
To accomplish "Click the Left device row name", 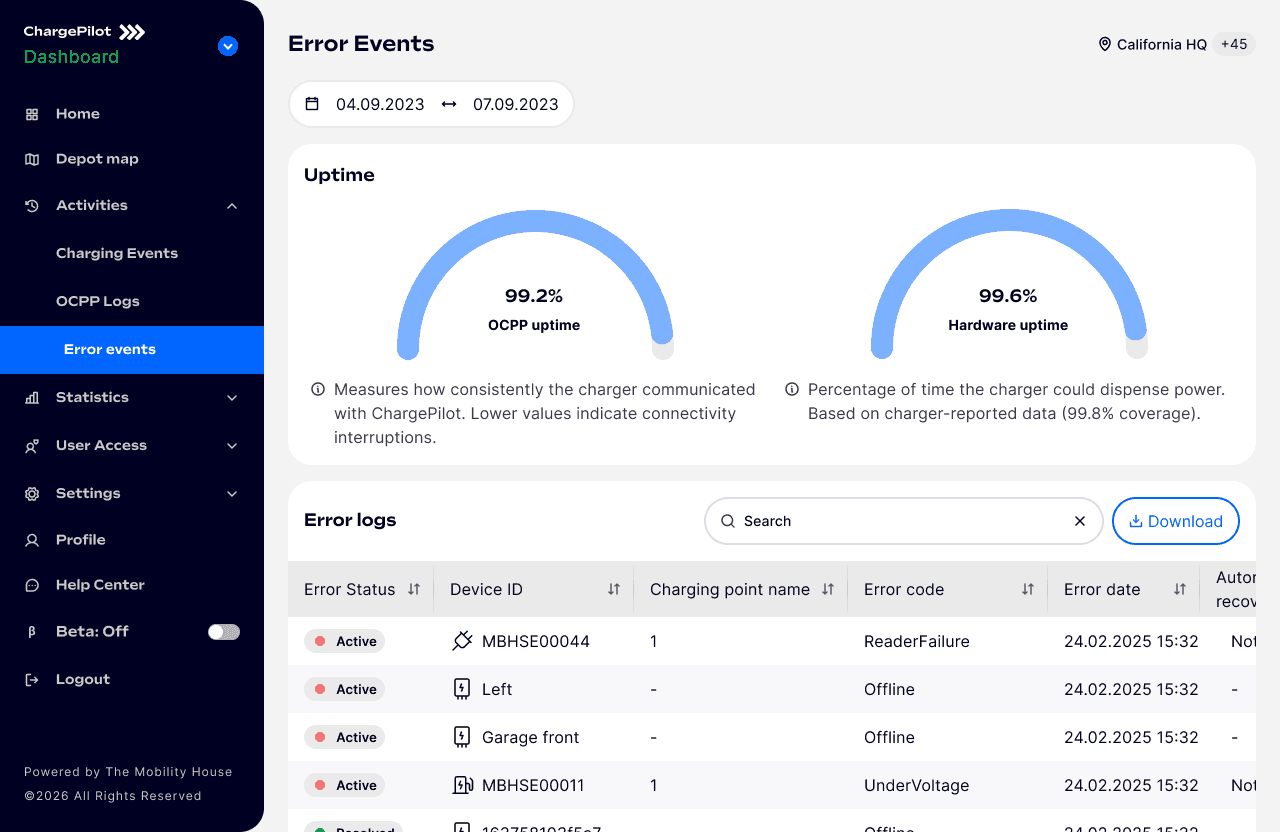I will 497,689.
